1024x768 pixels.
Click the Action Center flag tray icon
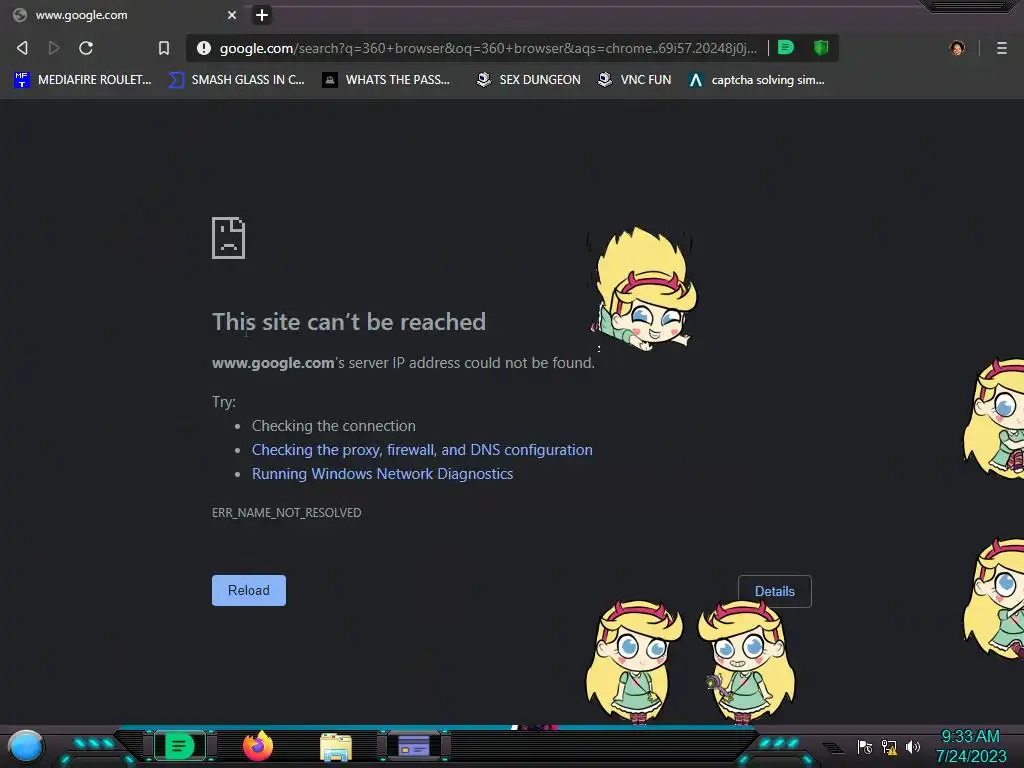865,747
